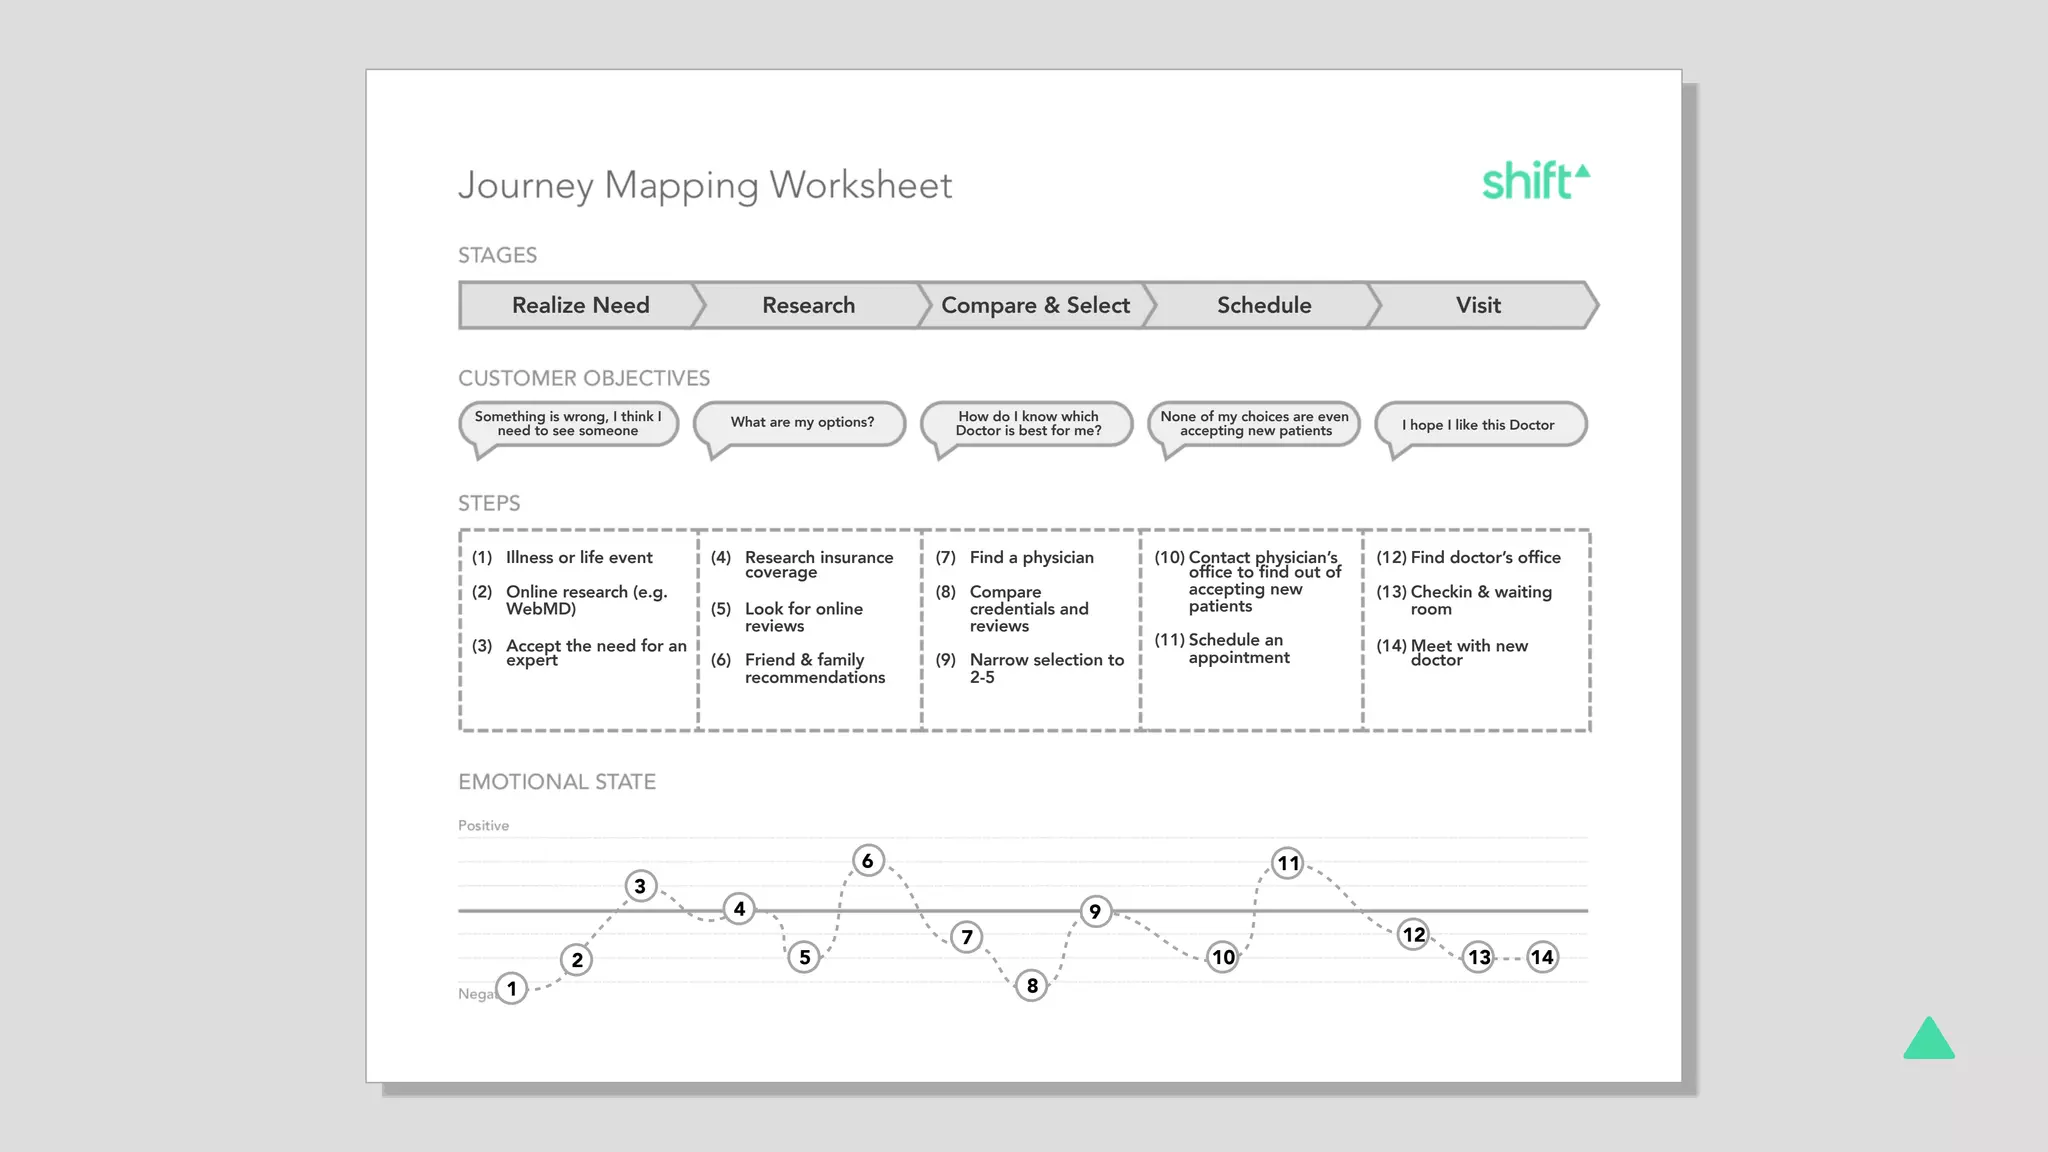Click emotional state marker 11

(1288, 863)
